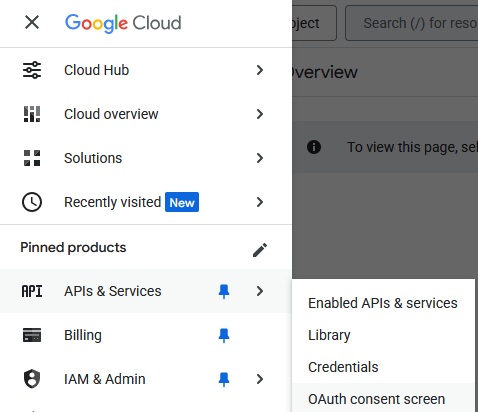Image resolution: width=478 pixels, height=412 pixels.
Task: Choose Library in the APIs submenu
Action: pos(383,335)
